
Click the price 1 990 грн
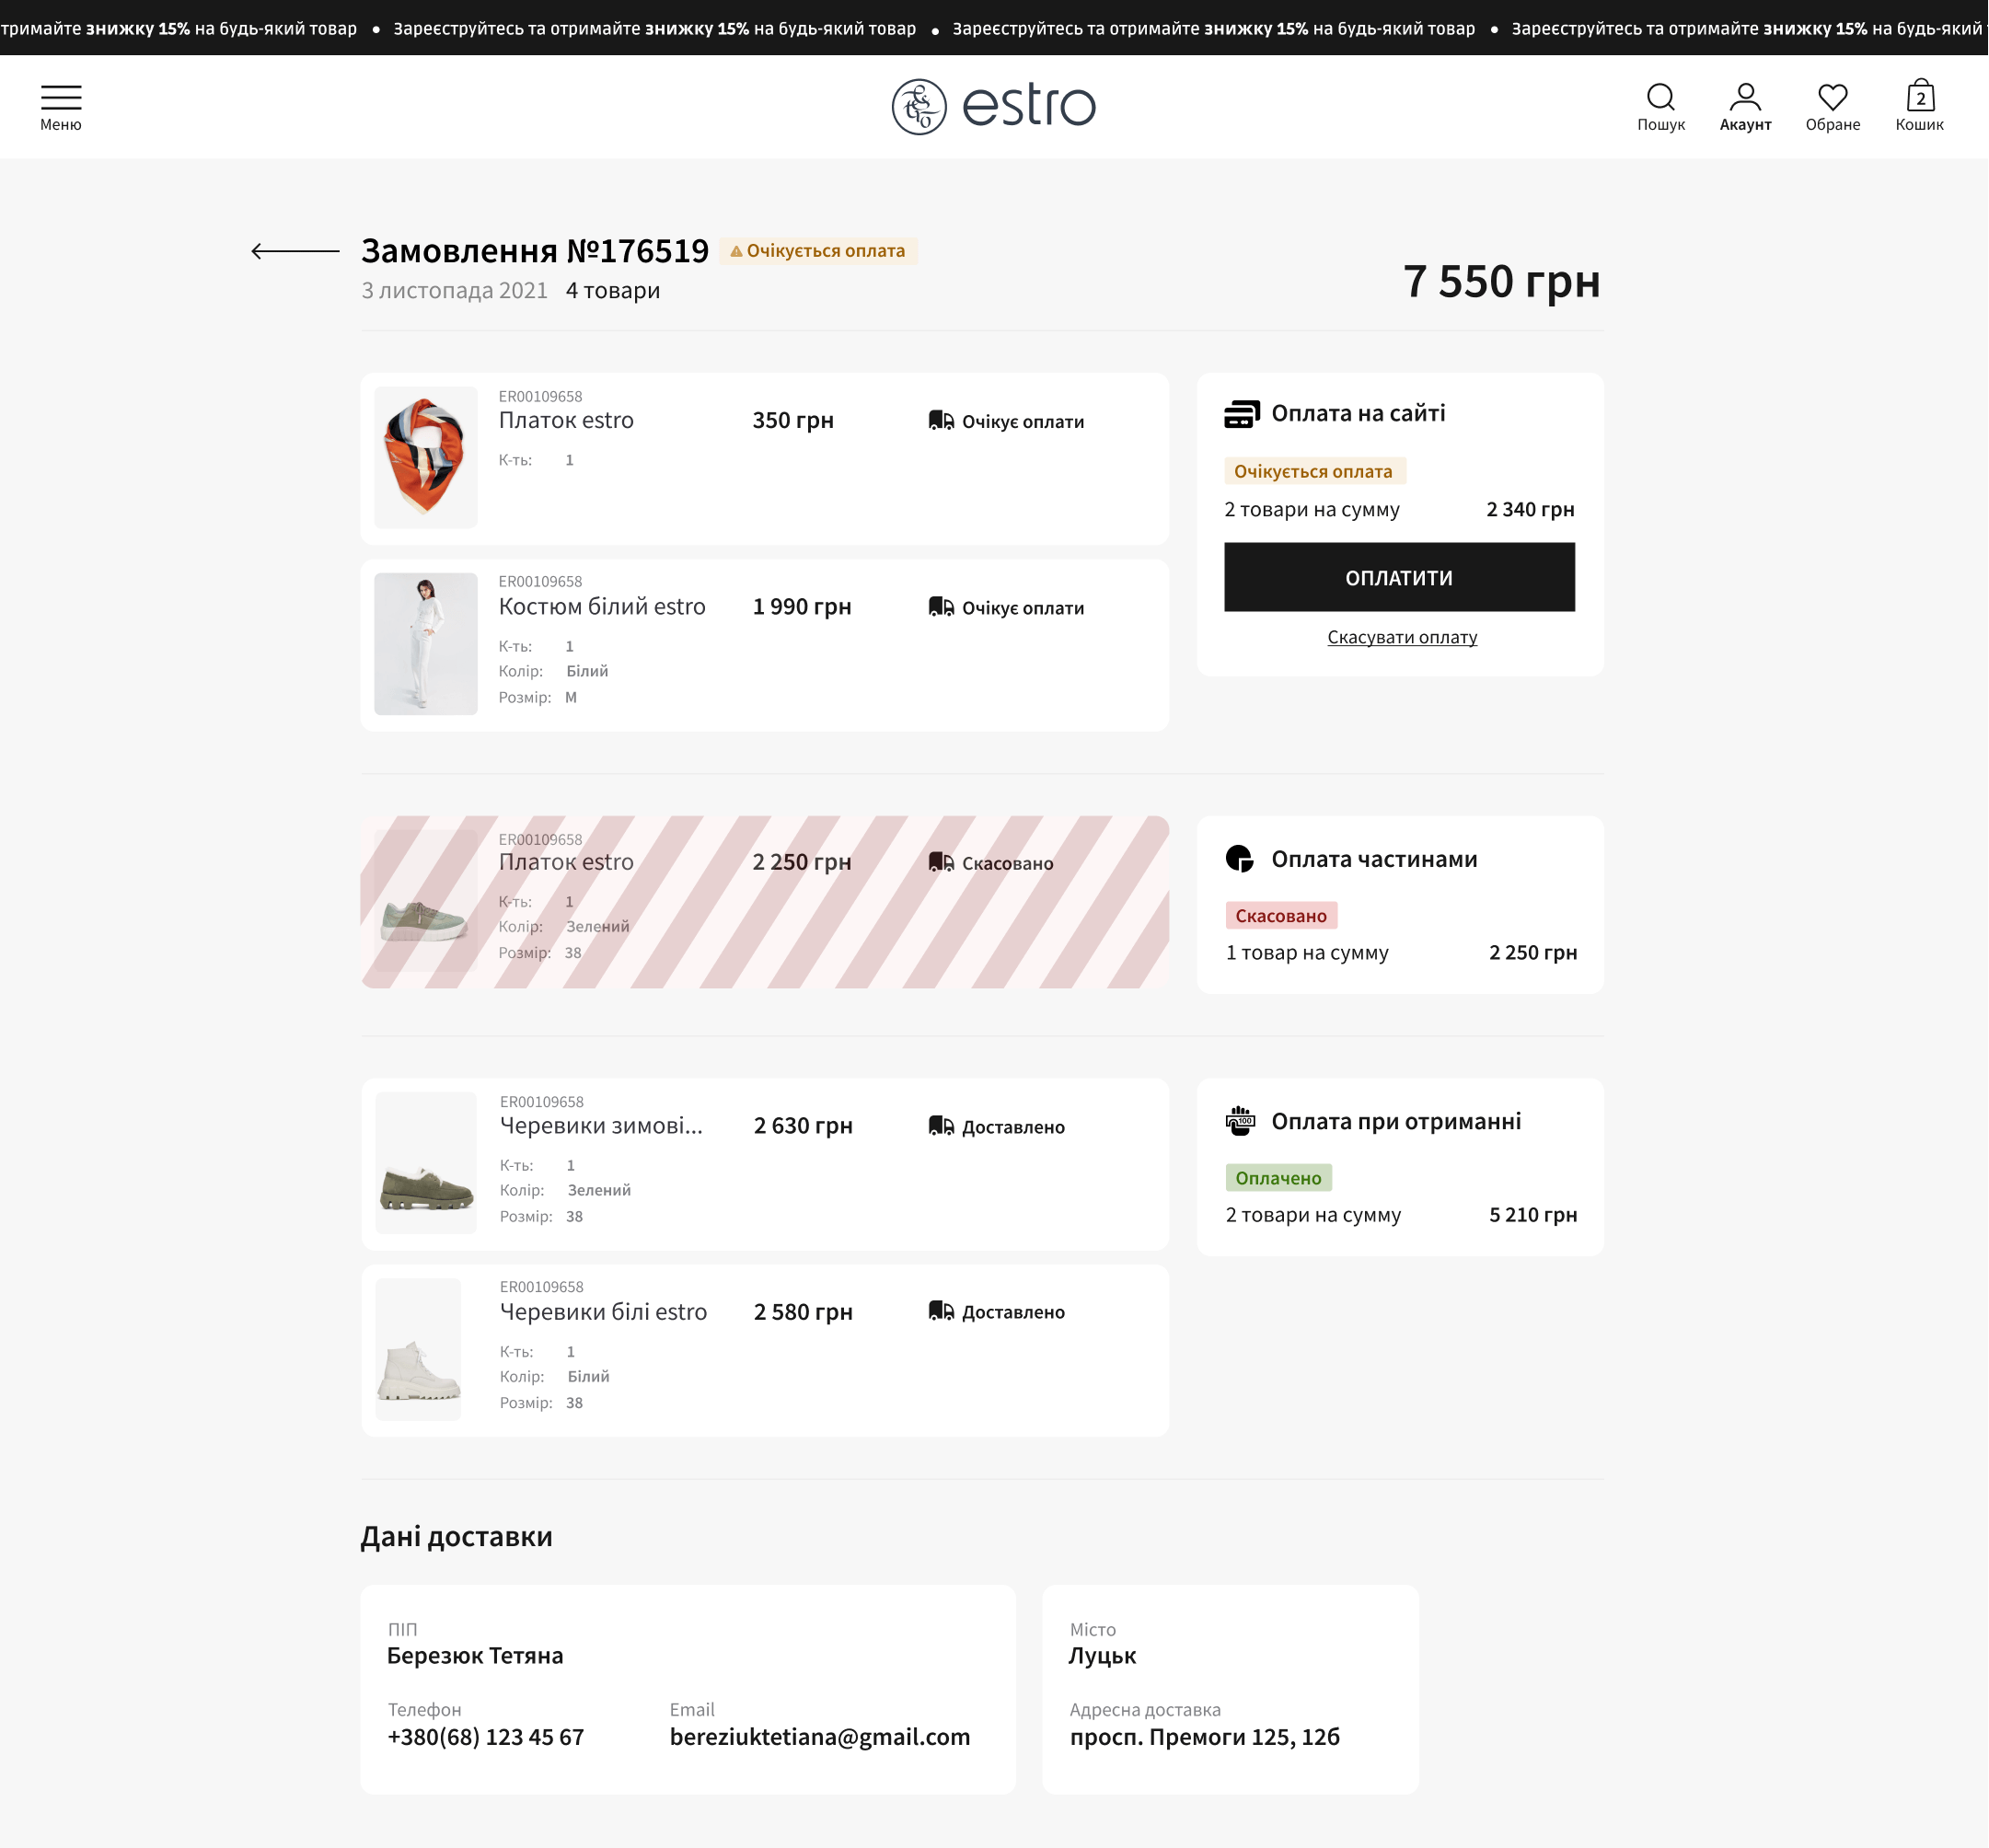[x=802, y=607]
